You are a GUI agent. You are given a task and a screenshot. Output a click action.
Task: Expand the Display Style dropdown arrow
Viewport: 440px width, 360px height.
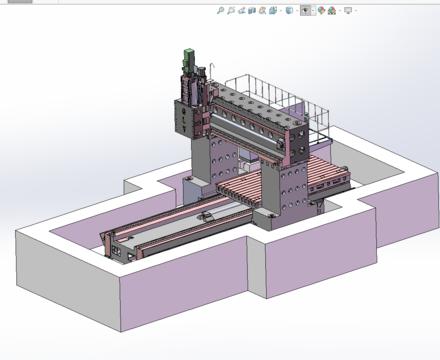[x=297, y=11]
